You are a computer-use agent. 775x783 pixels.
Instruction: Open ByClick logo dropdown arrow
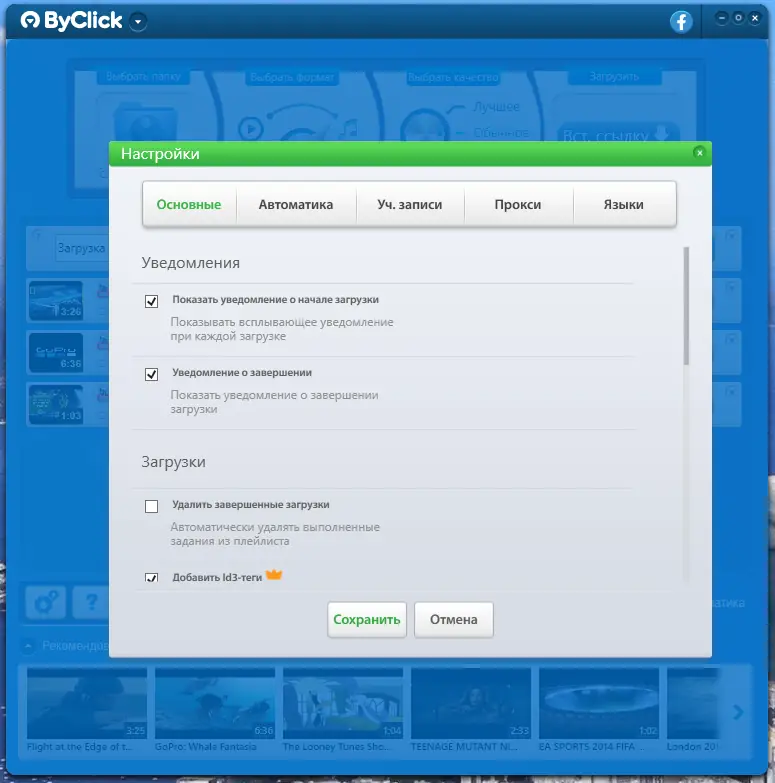tap(138, 21)
